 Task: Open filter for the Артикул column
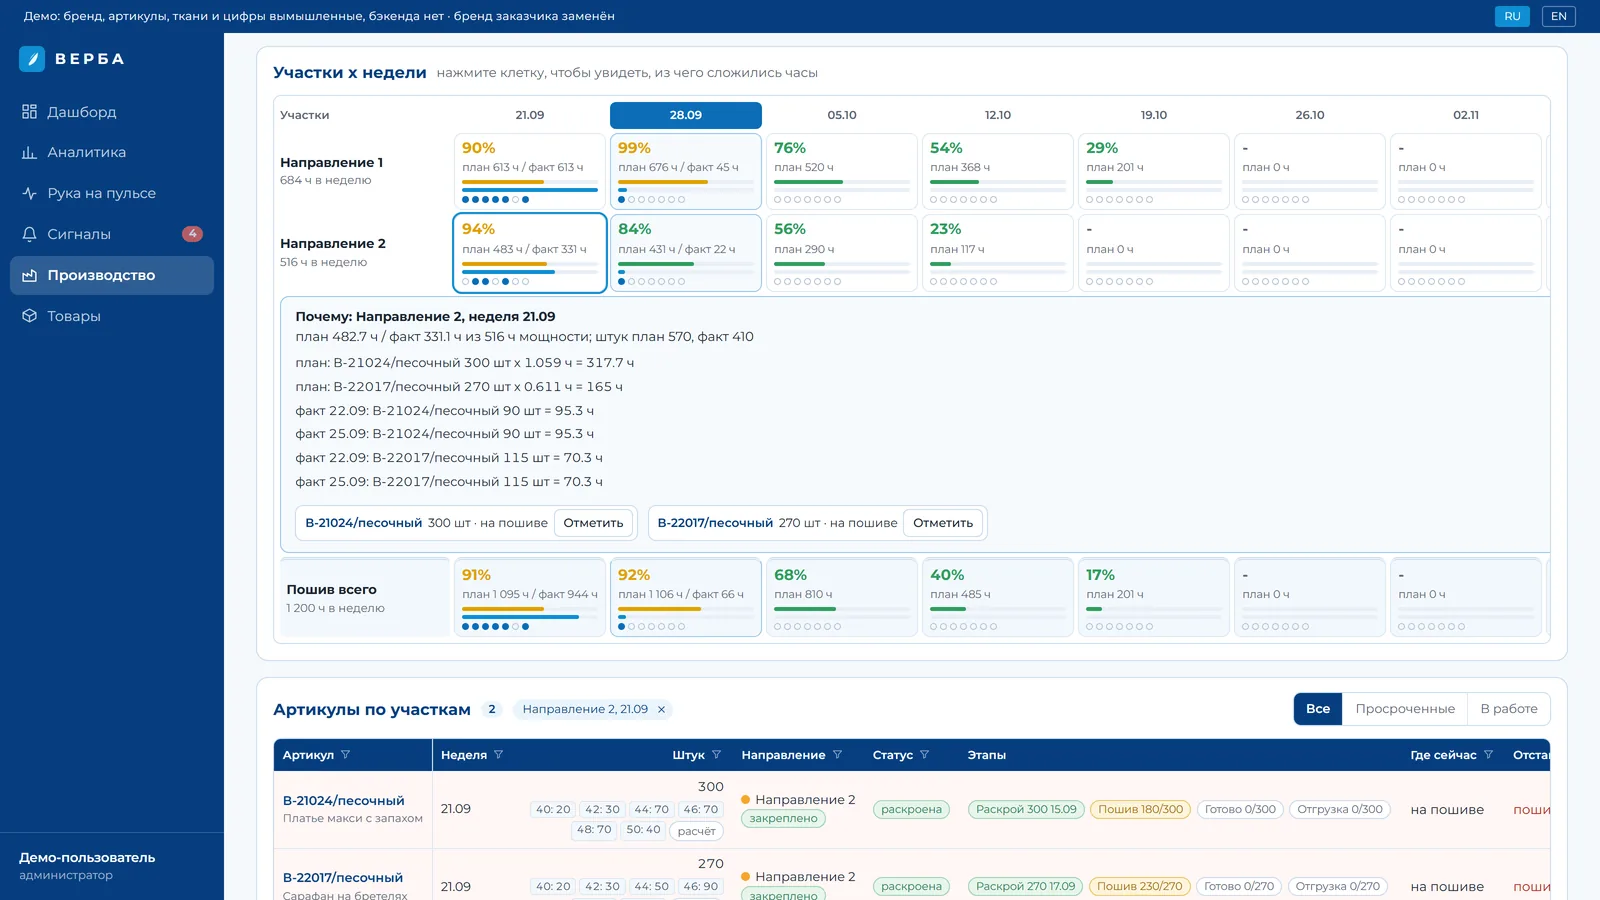tap(346, 755)
